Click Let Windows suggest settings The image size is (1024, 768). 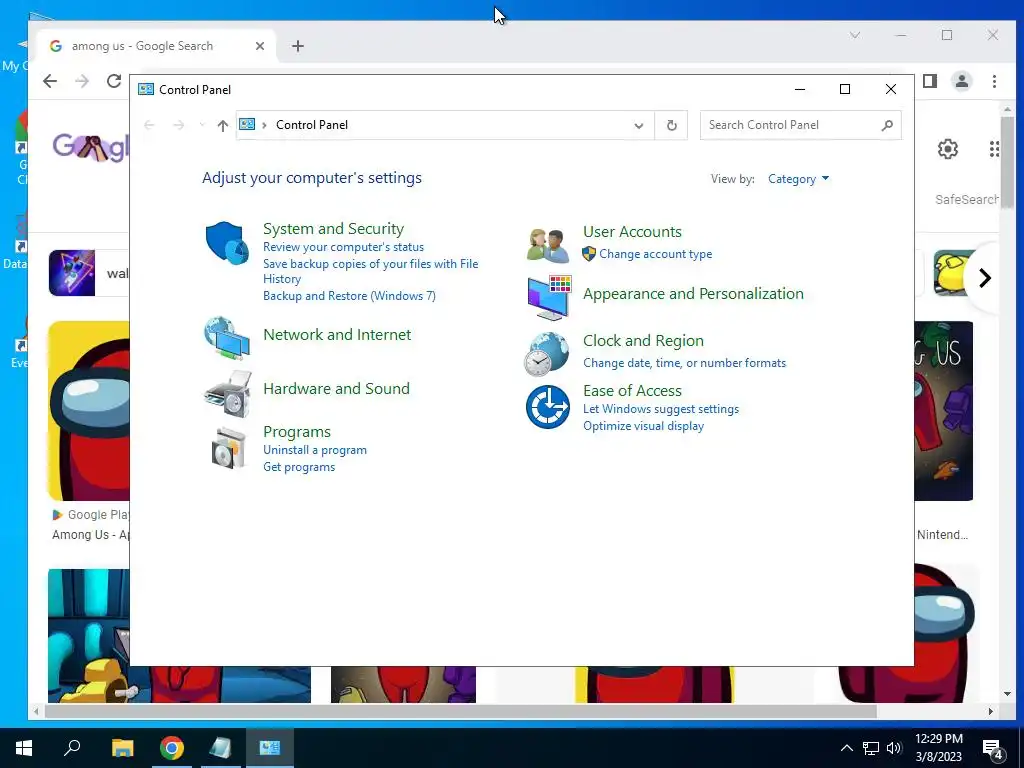pyautogui.click(x=661, y=409)
